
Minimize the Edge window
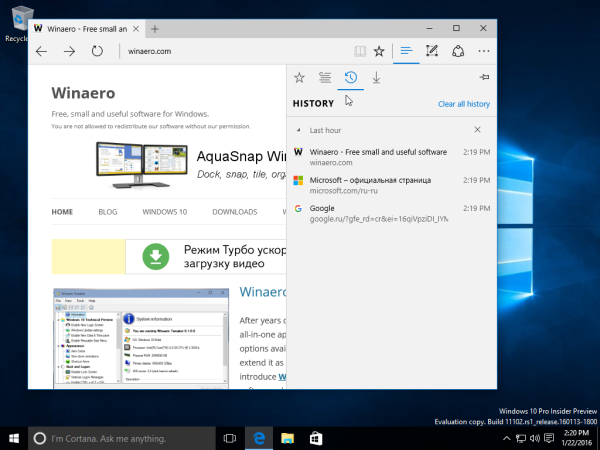pyautogui.click(x=429, y=28)
